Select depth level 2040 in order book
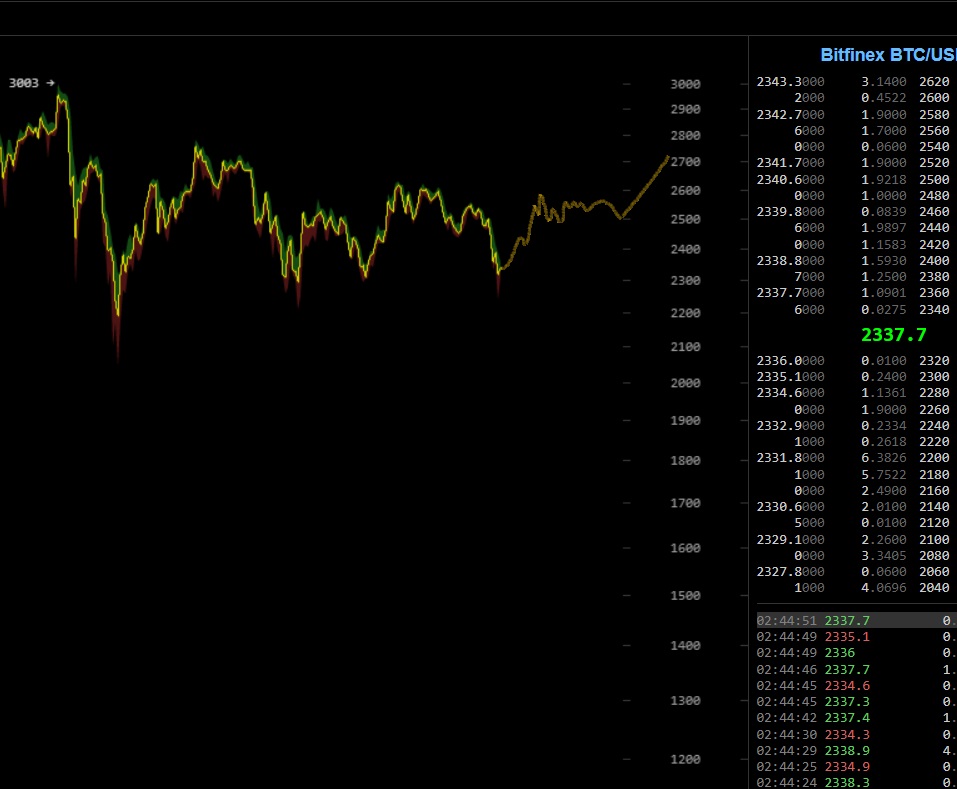957x789 pixels. pyautogui.click(x=934, y=588)
